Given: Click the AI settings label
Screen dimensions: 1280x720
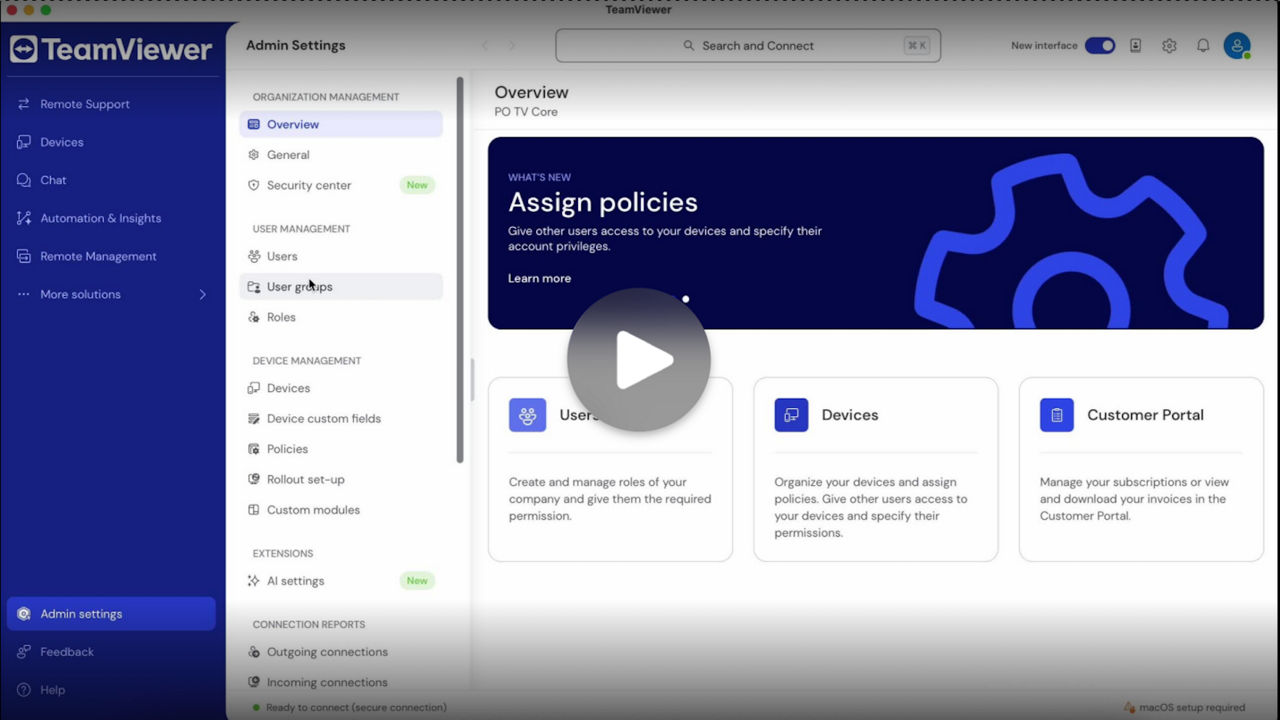Looking at the screenshot, I should 295,581.
